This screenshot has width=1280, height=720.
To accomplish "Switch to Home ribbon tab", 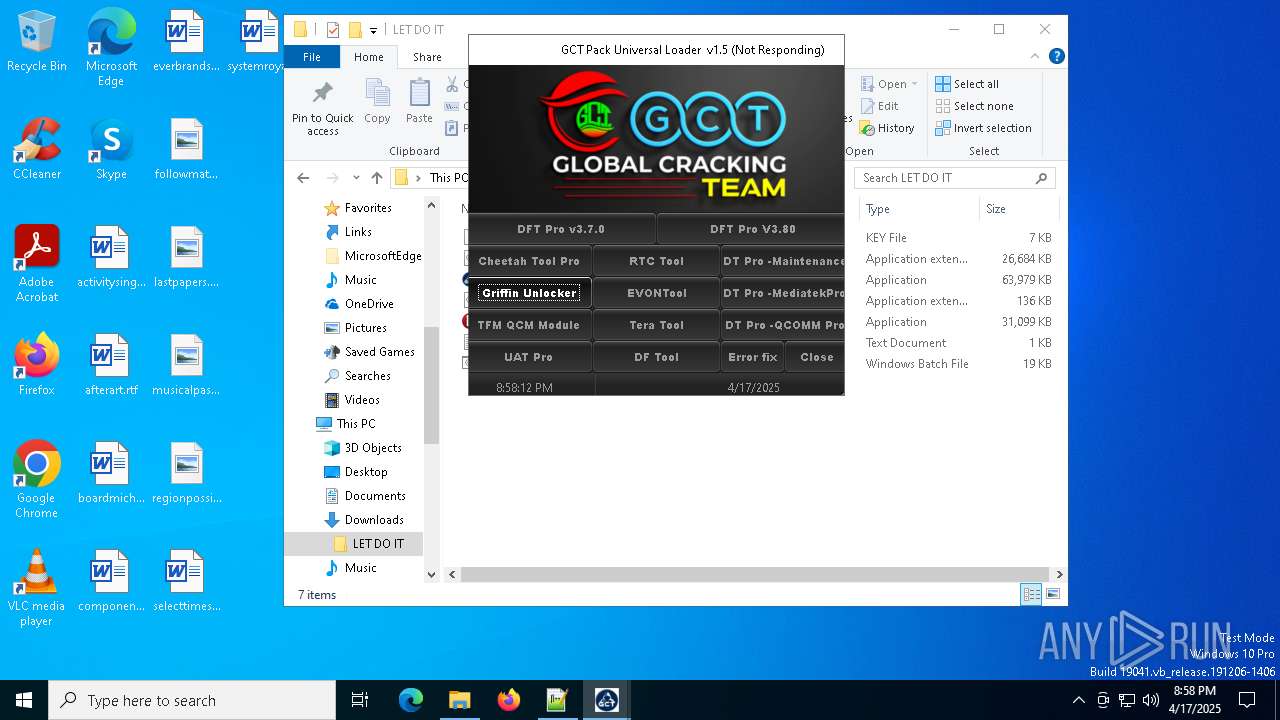I will [x=369, y=57].
